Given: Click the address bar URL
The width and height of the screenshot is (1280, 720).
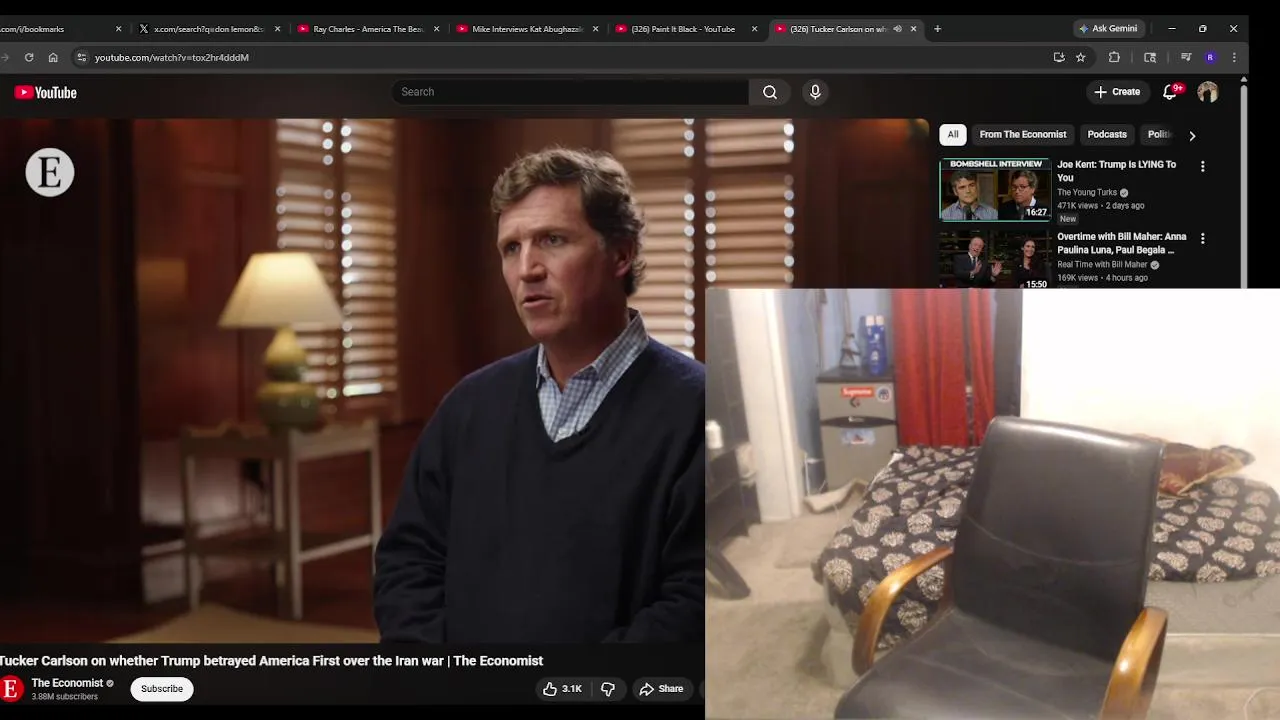Looking at the screenshot, I should click(x=172, y=57).
